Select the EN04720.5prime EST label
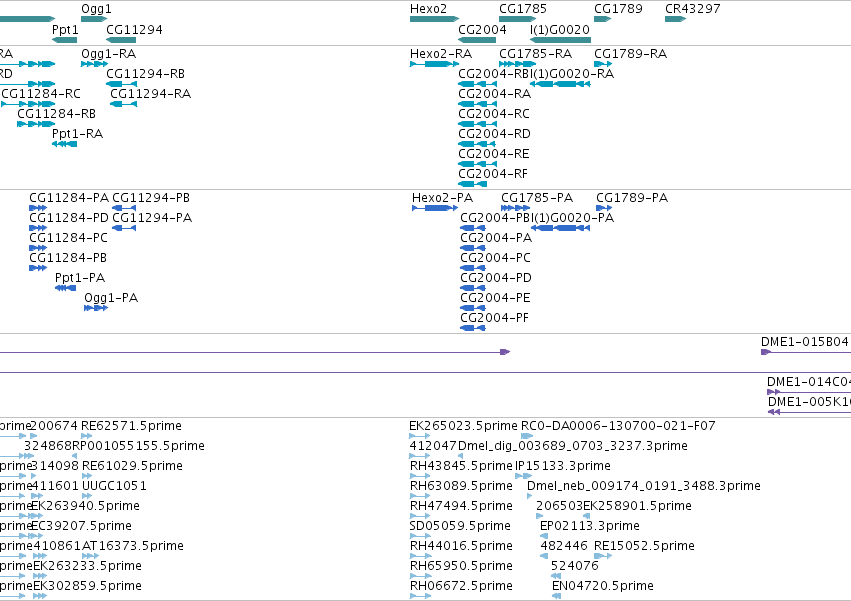Viewport: 851px width, 601px height. tap(603, 586)
